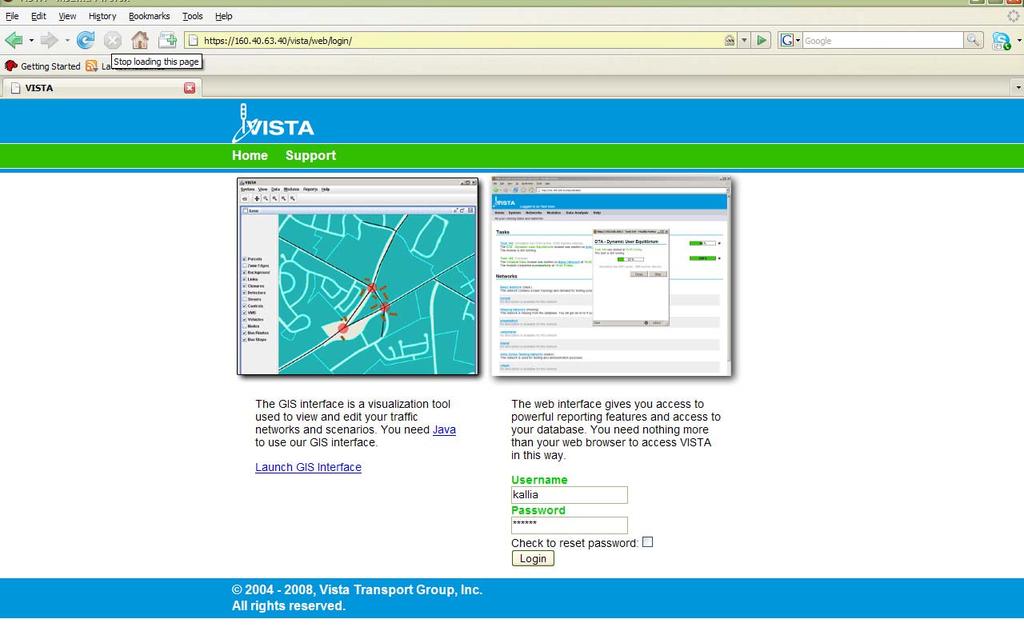Close the VISTA tab
The height and width of the screenshot is (635, 1024).
[x=189, y=88]
